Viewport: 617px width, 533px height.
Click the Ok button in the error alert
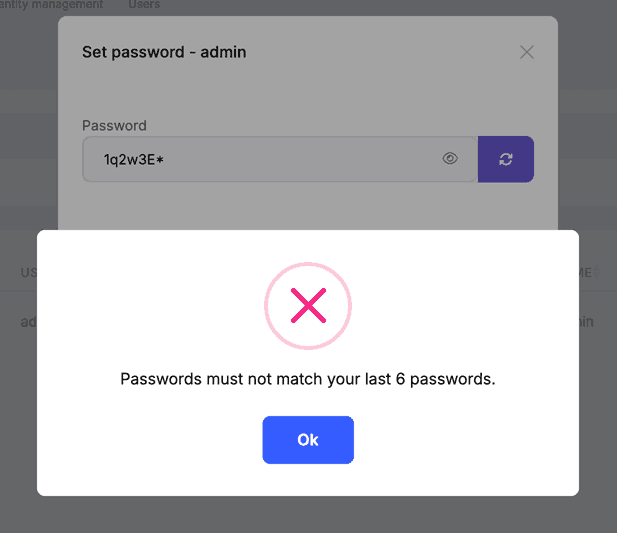[x=308, y=440]
